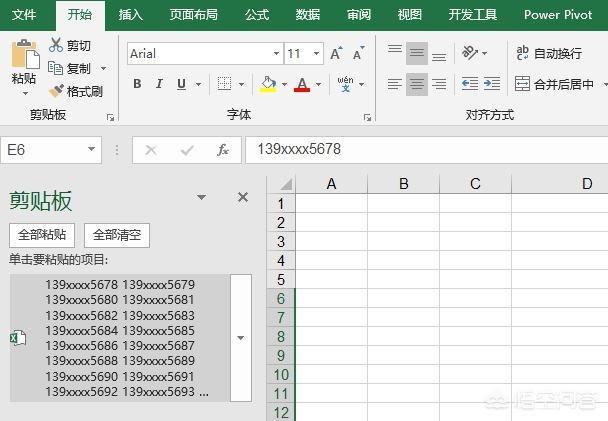Image resolution: width=608 pixels, height=421 pixels.
Task: Switch to the 插入 tab
Action: (131, 15)
